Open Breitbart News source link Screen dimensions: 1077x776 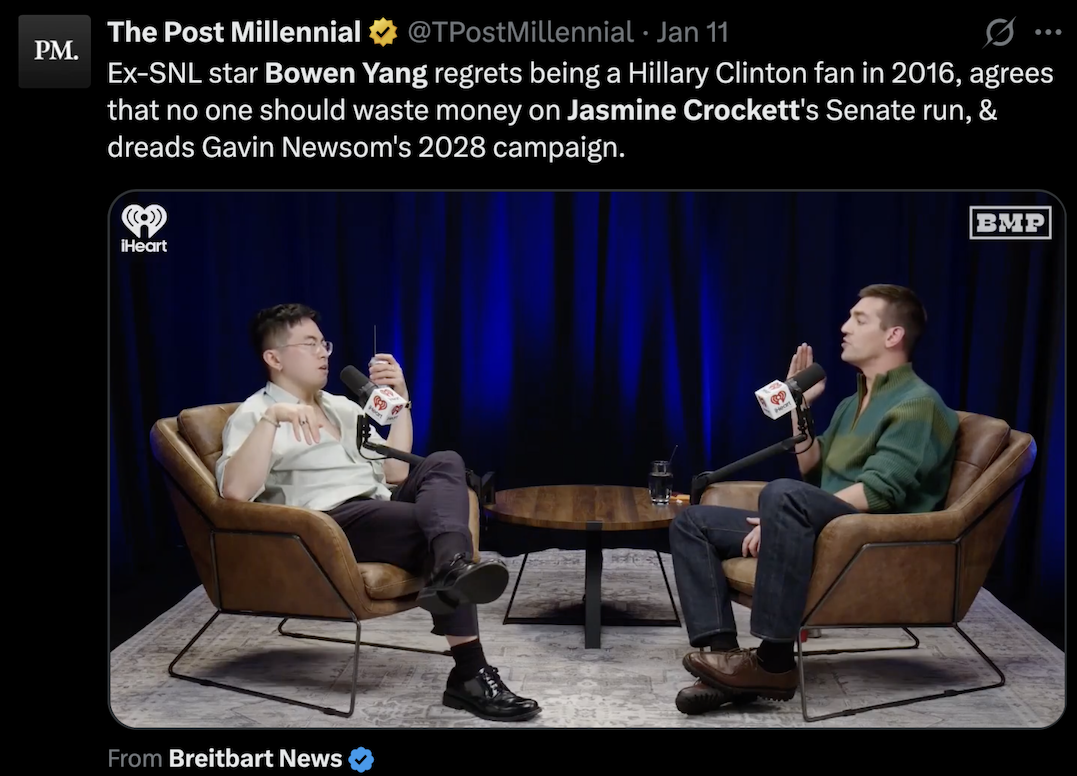point(255,758)
